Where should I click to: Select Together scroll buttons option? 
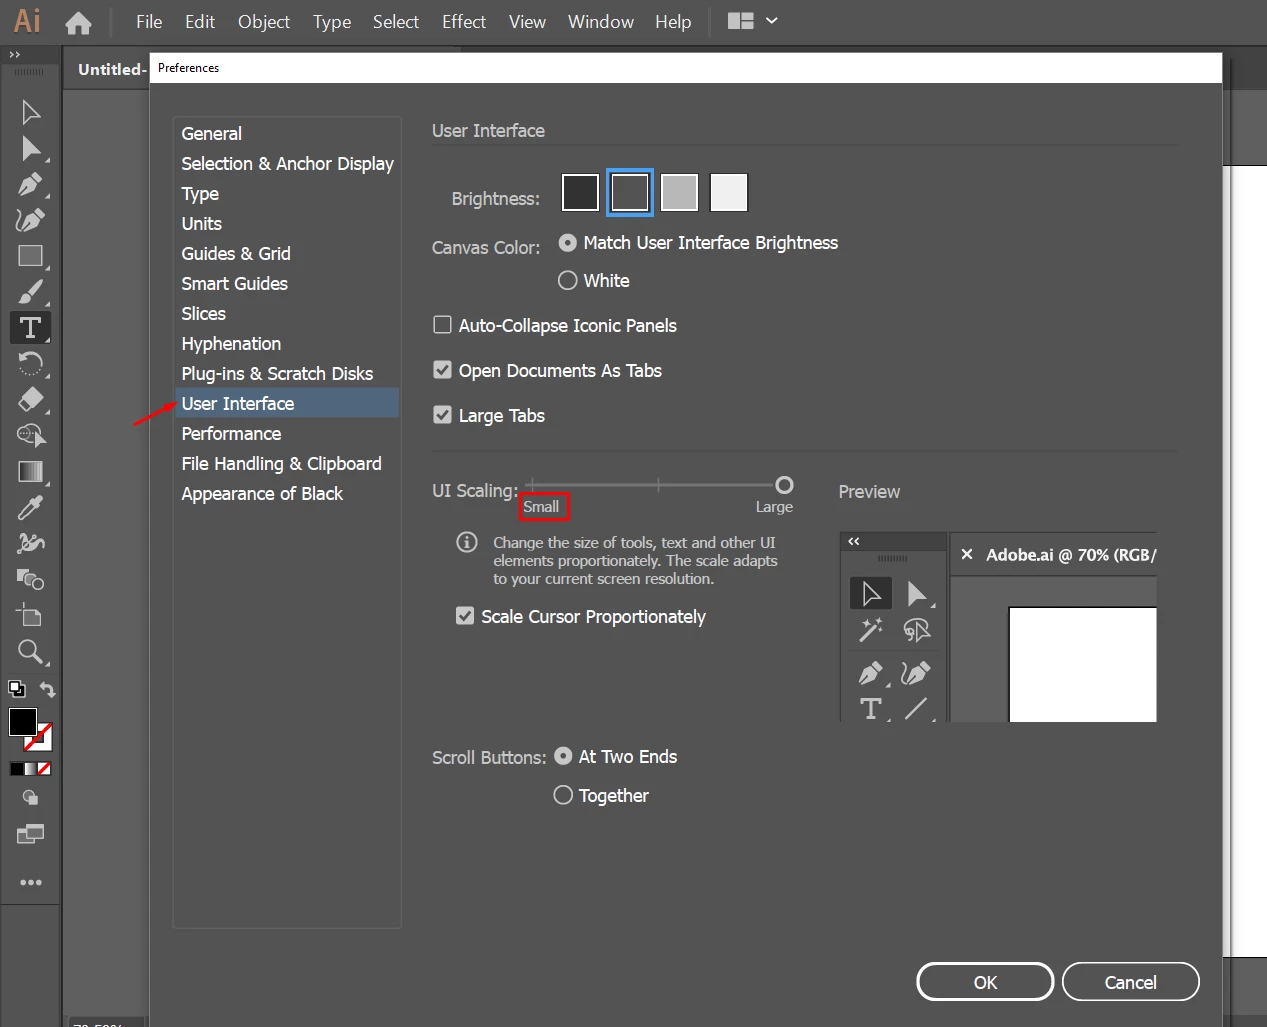click(x=602, y=795)
